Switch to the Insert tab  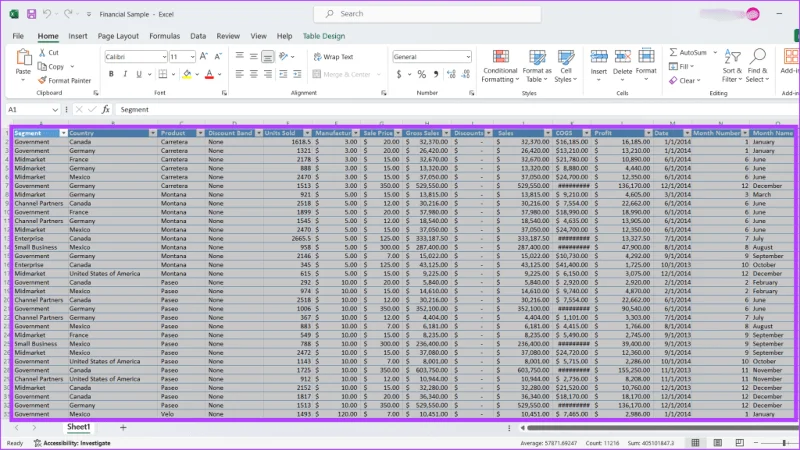click(78, 36)
